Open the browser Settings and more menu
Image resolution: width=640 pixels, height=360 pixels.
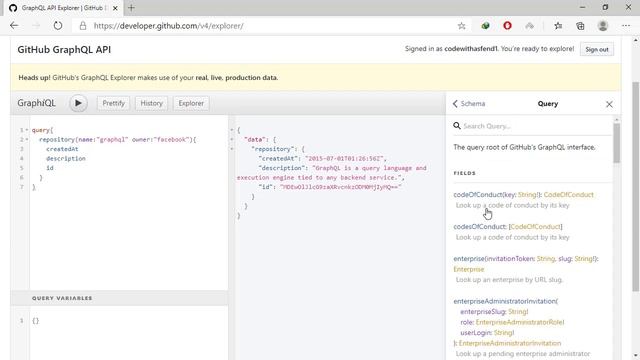[626, 26]
